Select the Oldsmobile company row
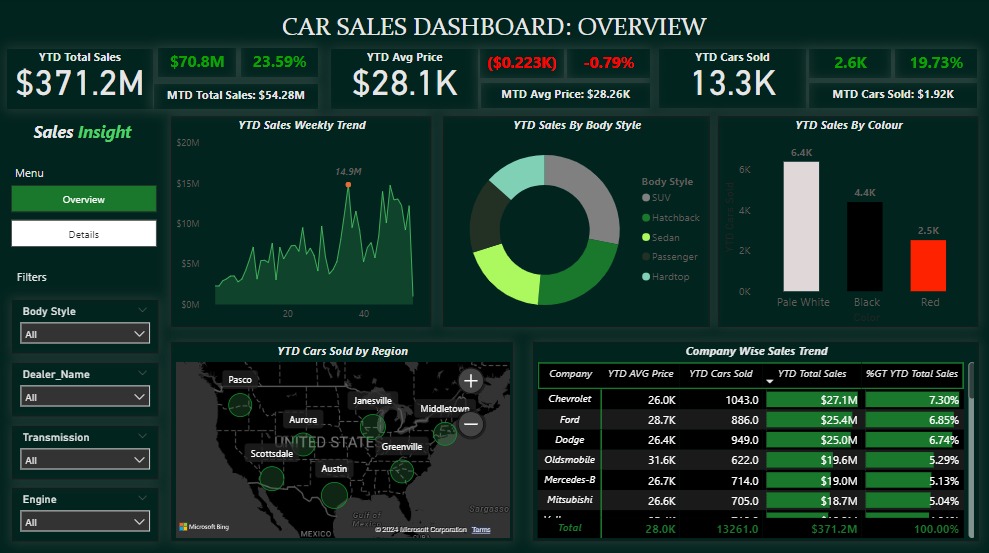The height and width of the screenshot is (553, 989). pos(751,460)
